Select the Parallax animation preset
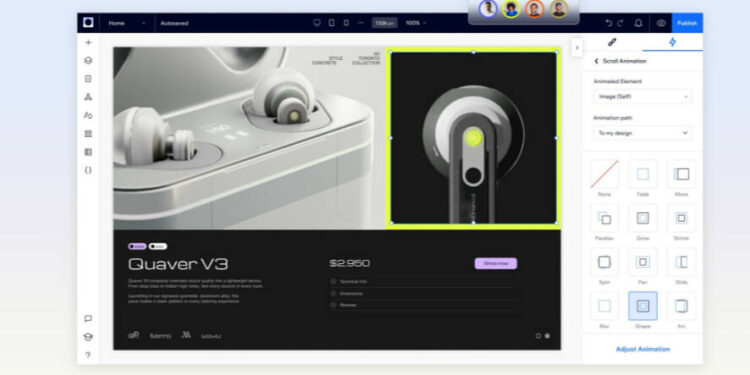750x375 pixels. click(x=604, y=218)
